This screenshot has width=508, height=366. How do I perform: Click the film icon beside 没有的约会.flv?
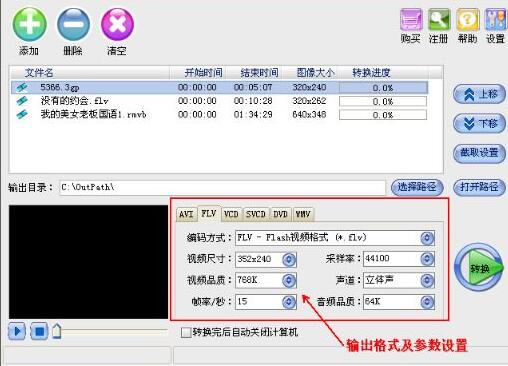(x=22, y=101)
